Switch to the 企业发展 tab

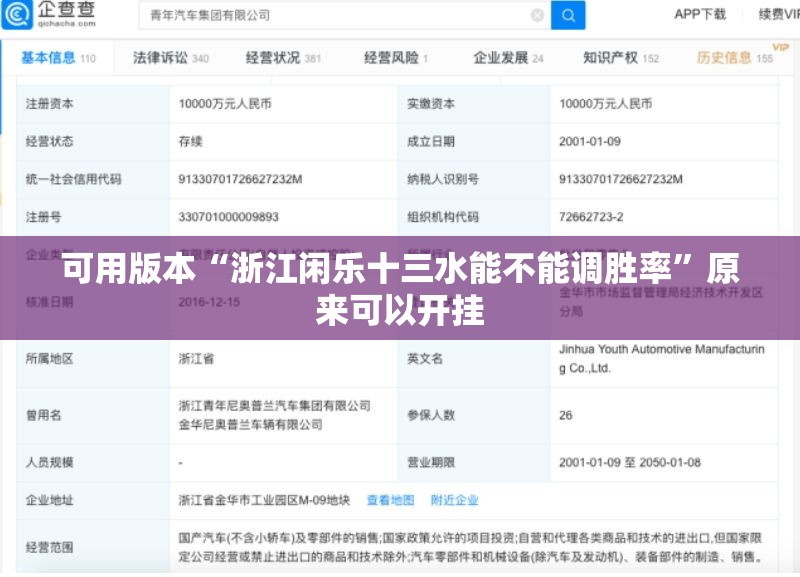[508, 58]
